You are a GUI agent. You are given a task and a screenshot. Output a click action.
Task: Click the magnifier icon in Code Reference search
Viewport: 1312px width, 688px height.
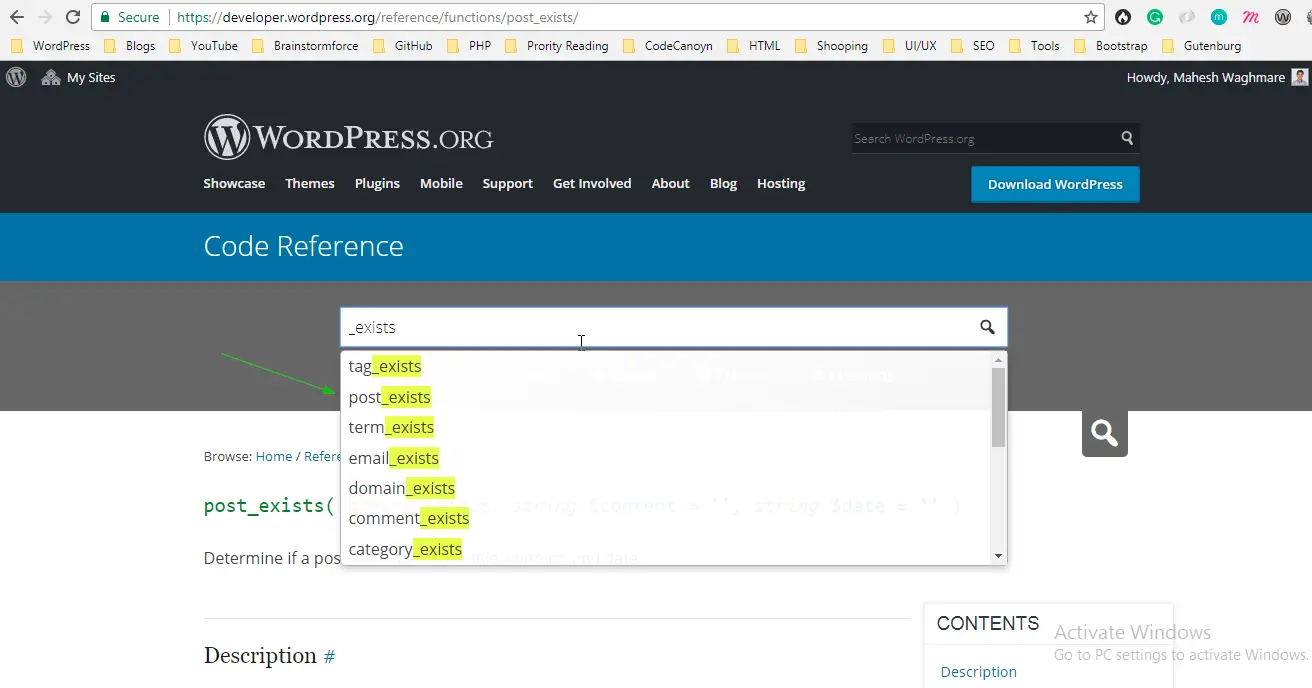coord(987,327)
